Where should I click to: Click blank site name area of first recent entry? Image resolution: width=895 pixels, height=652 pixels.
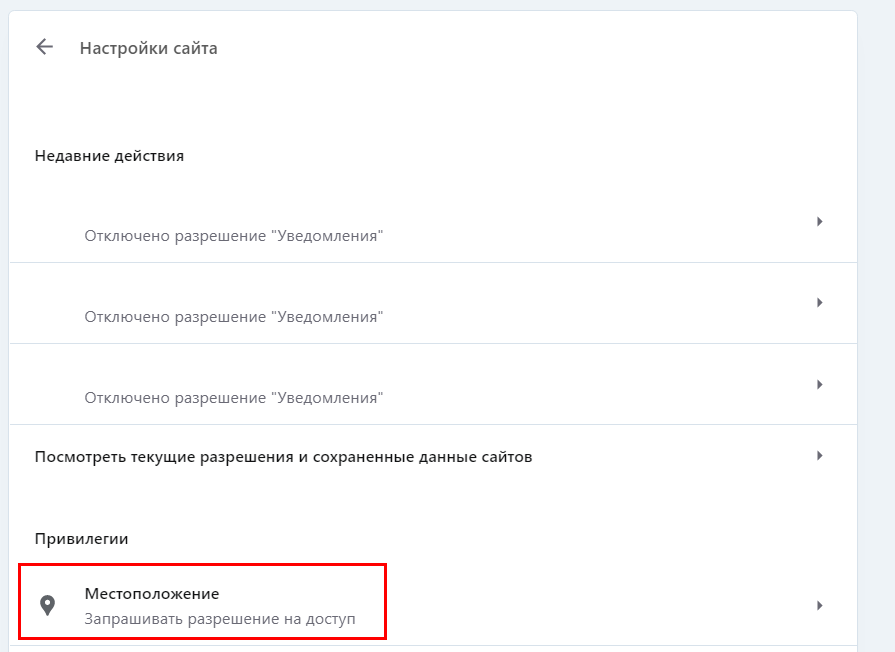(x=234, y=212)
